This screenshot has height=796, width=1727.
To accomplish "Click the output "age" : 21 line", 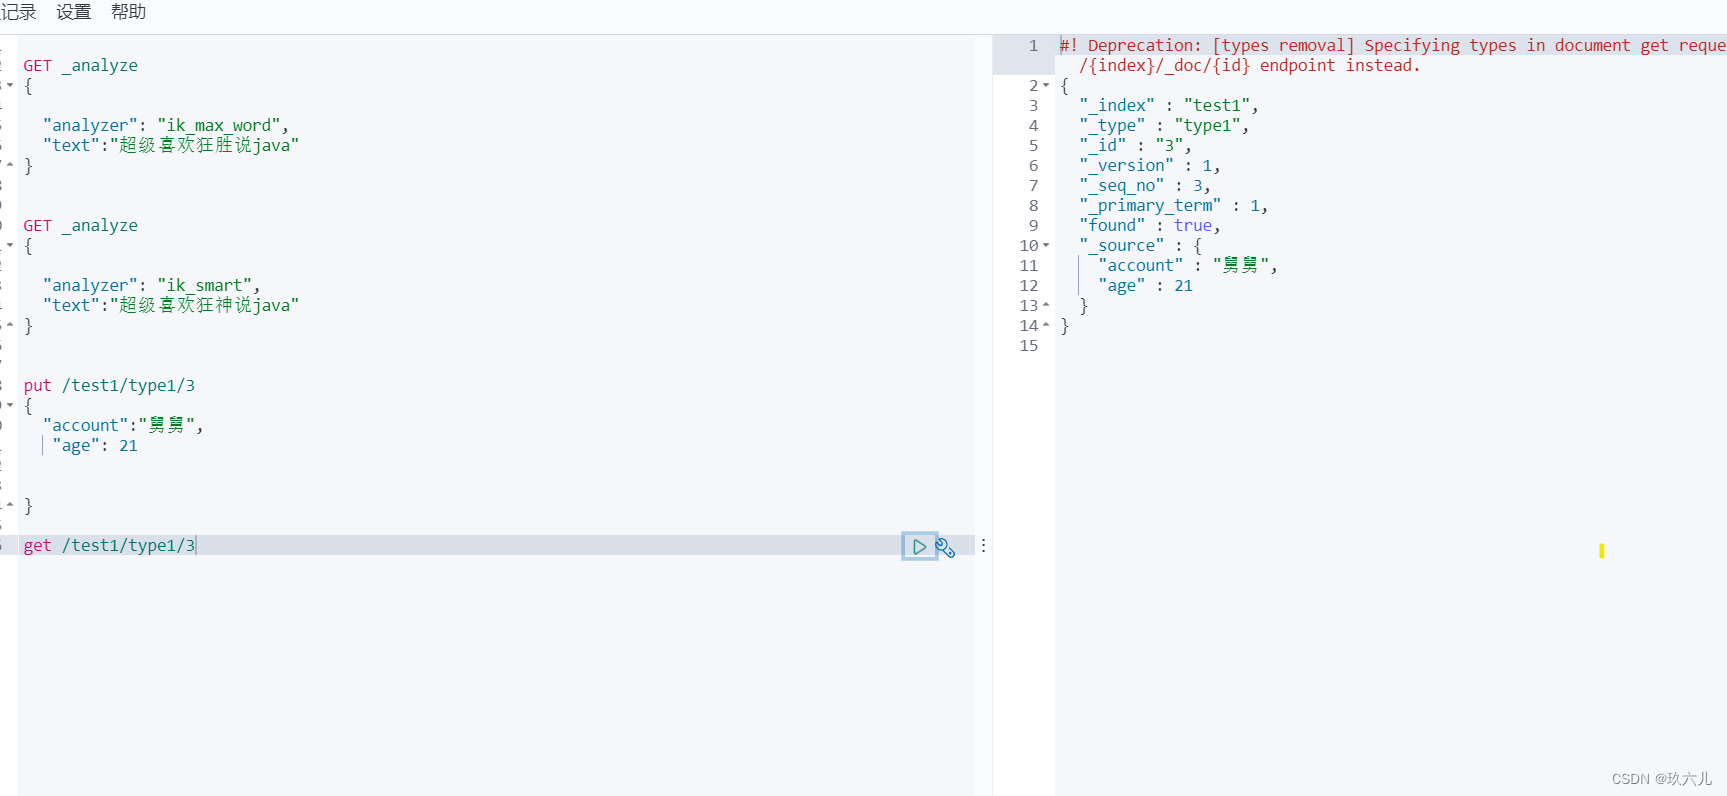I will coord(1145,286).
